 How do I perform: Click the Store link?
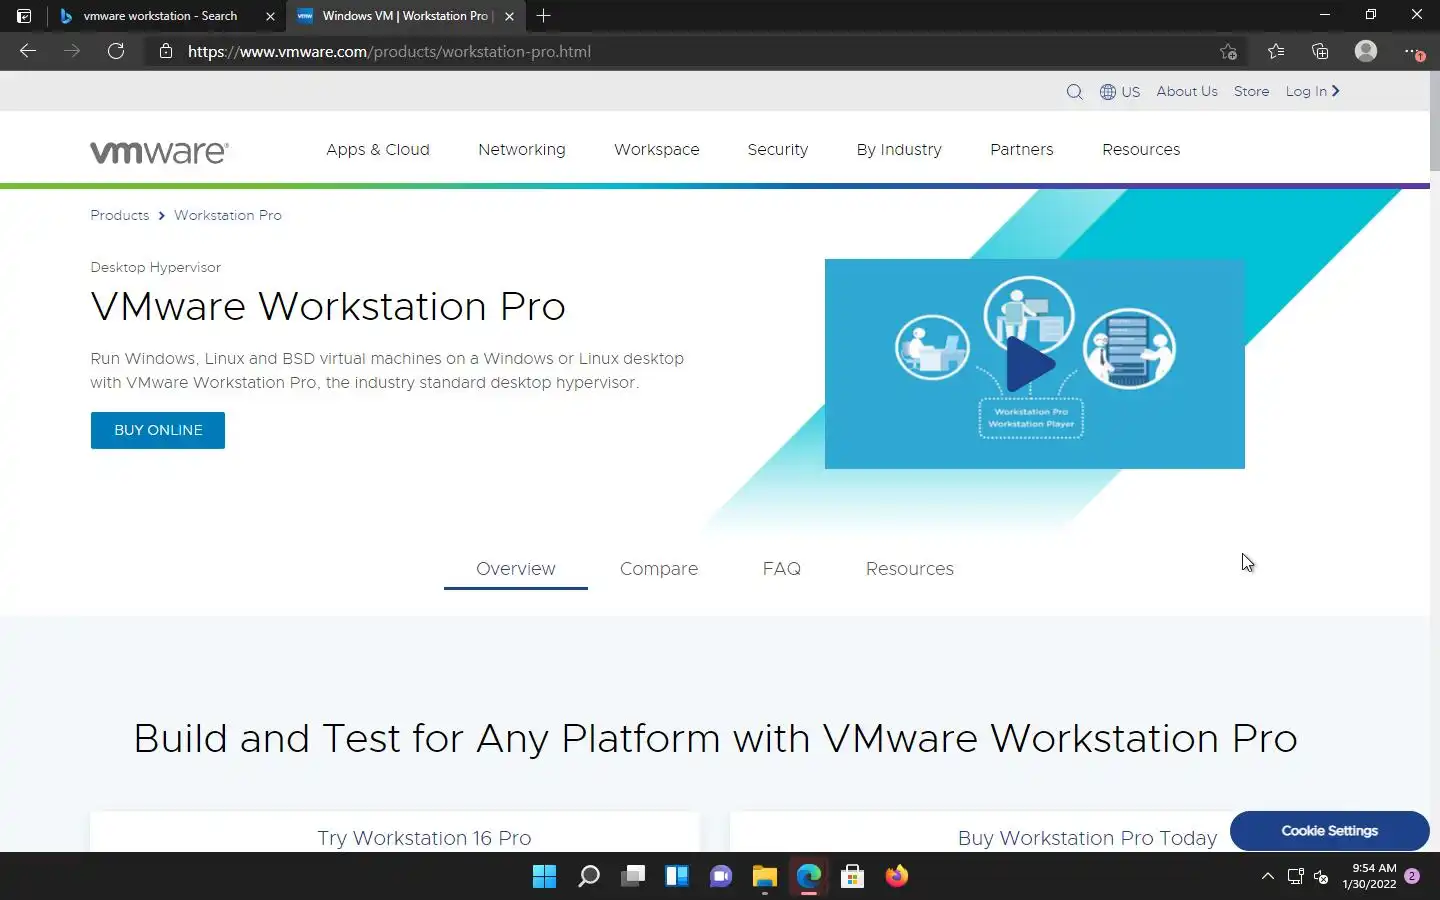point(1251,91)
